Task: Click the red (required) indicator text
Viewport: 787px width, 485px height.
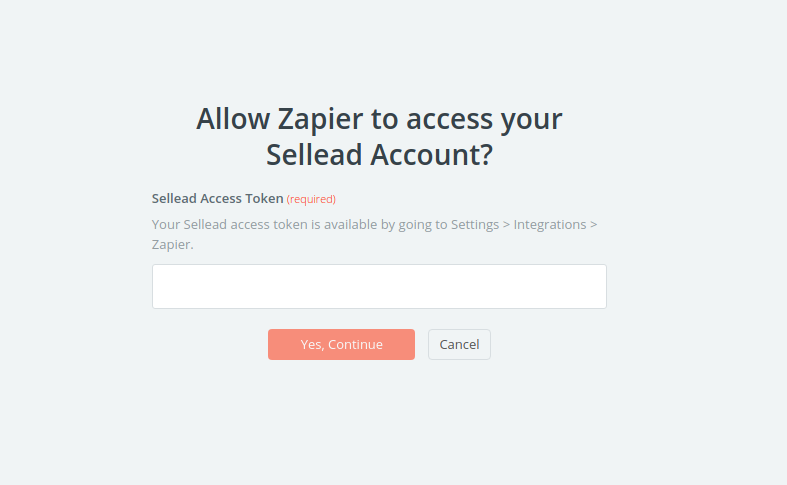Action: click(311, 199)
